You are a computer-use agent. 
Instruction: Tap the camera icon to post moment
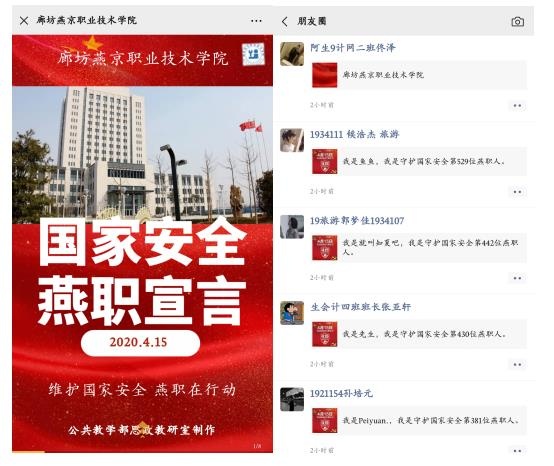[x=518, y=22]
